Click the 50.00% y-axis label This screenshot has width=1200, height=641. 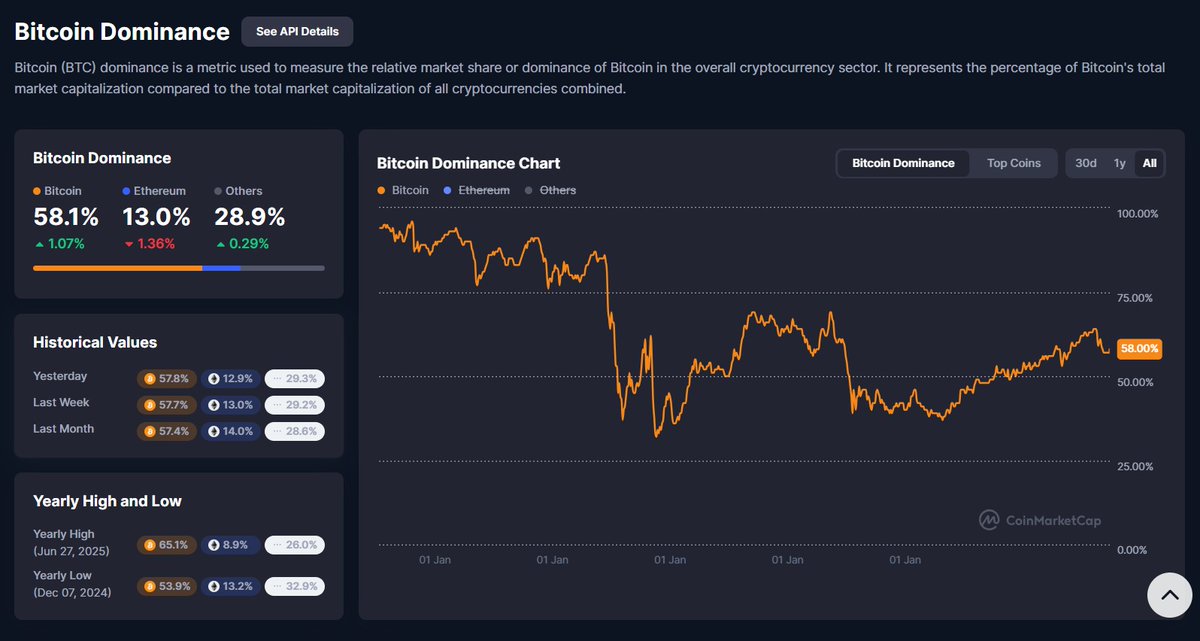[1135, 382]
